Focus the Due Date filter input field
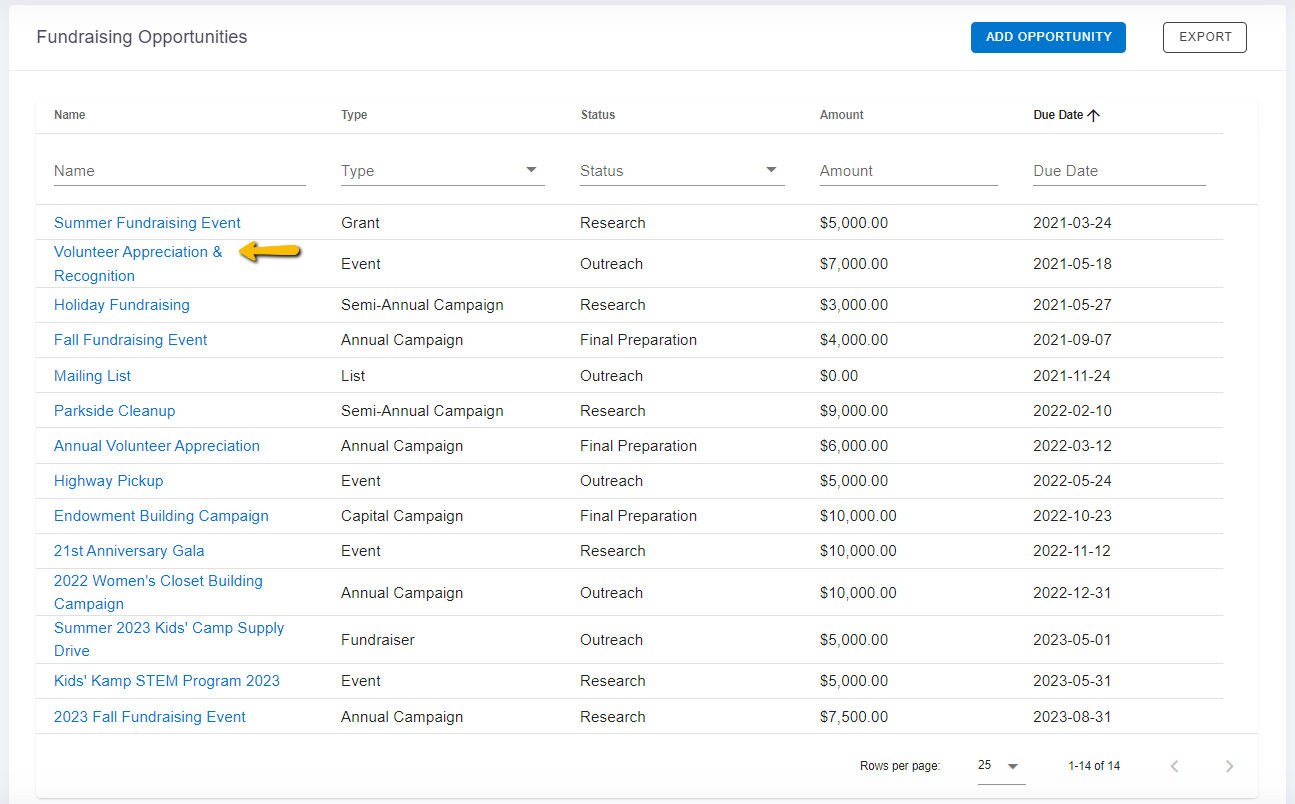The width and height of the screenshot is (1295, 804). pyautogui.click(x=1119, y=171)
